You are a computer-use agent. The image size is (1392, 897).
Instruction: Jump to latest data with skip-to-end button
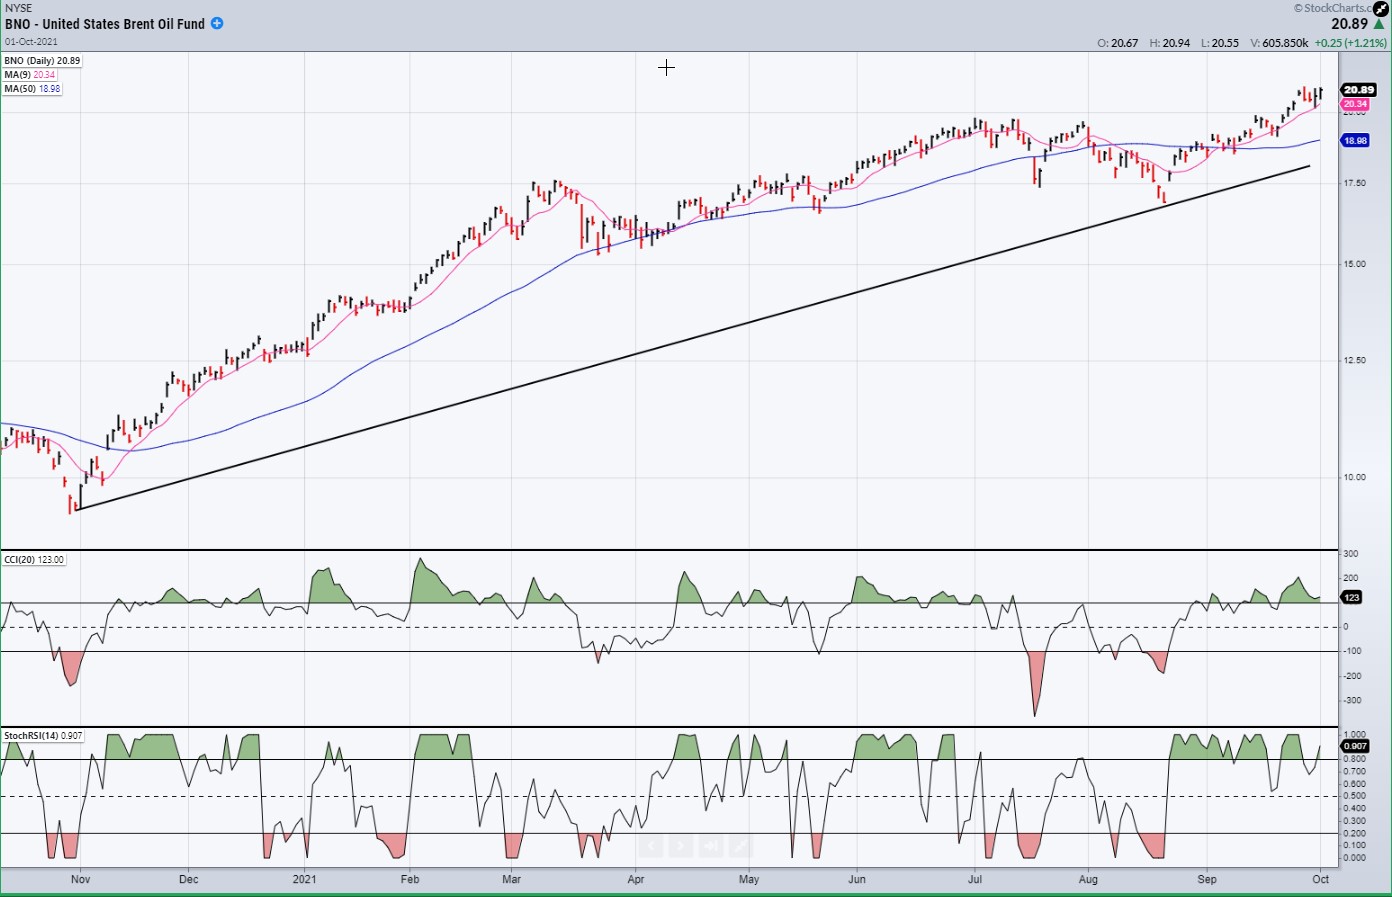click(x=710, y=847)
